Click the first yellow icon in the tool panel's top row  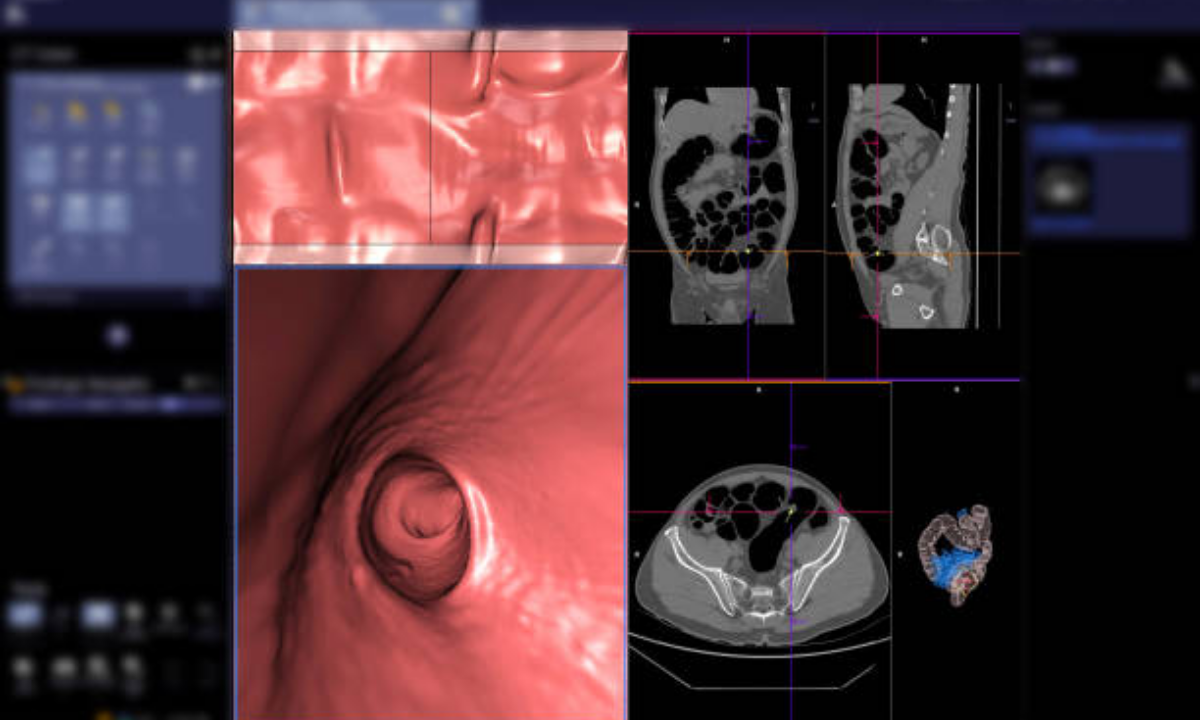(77, 112)
